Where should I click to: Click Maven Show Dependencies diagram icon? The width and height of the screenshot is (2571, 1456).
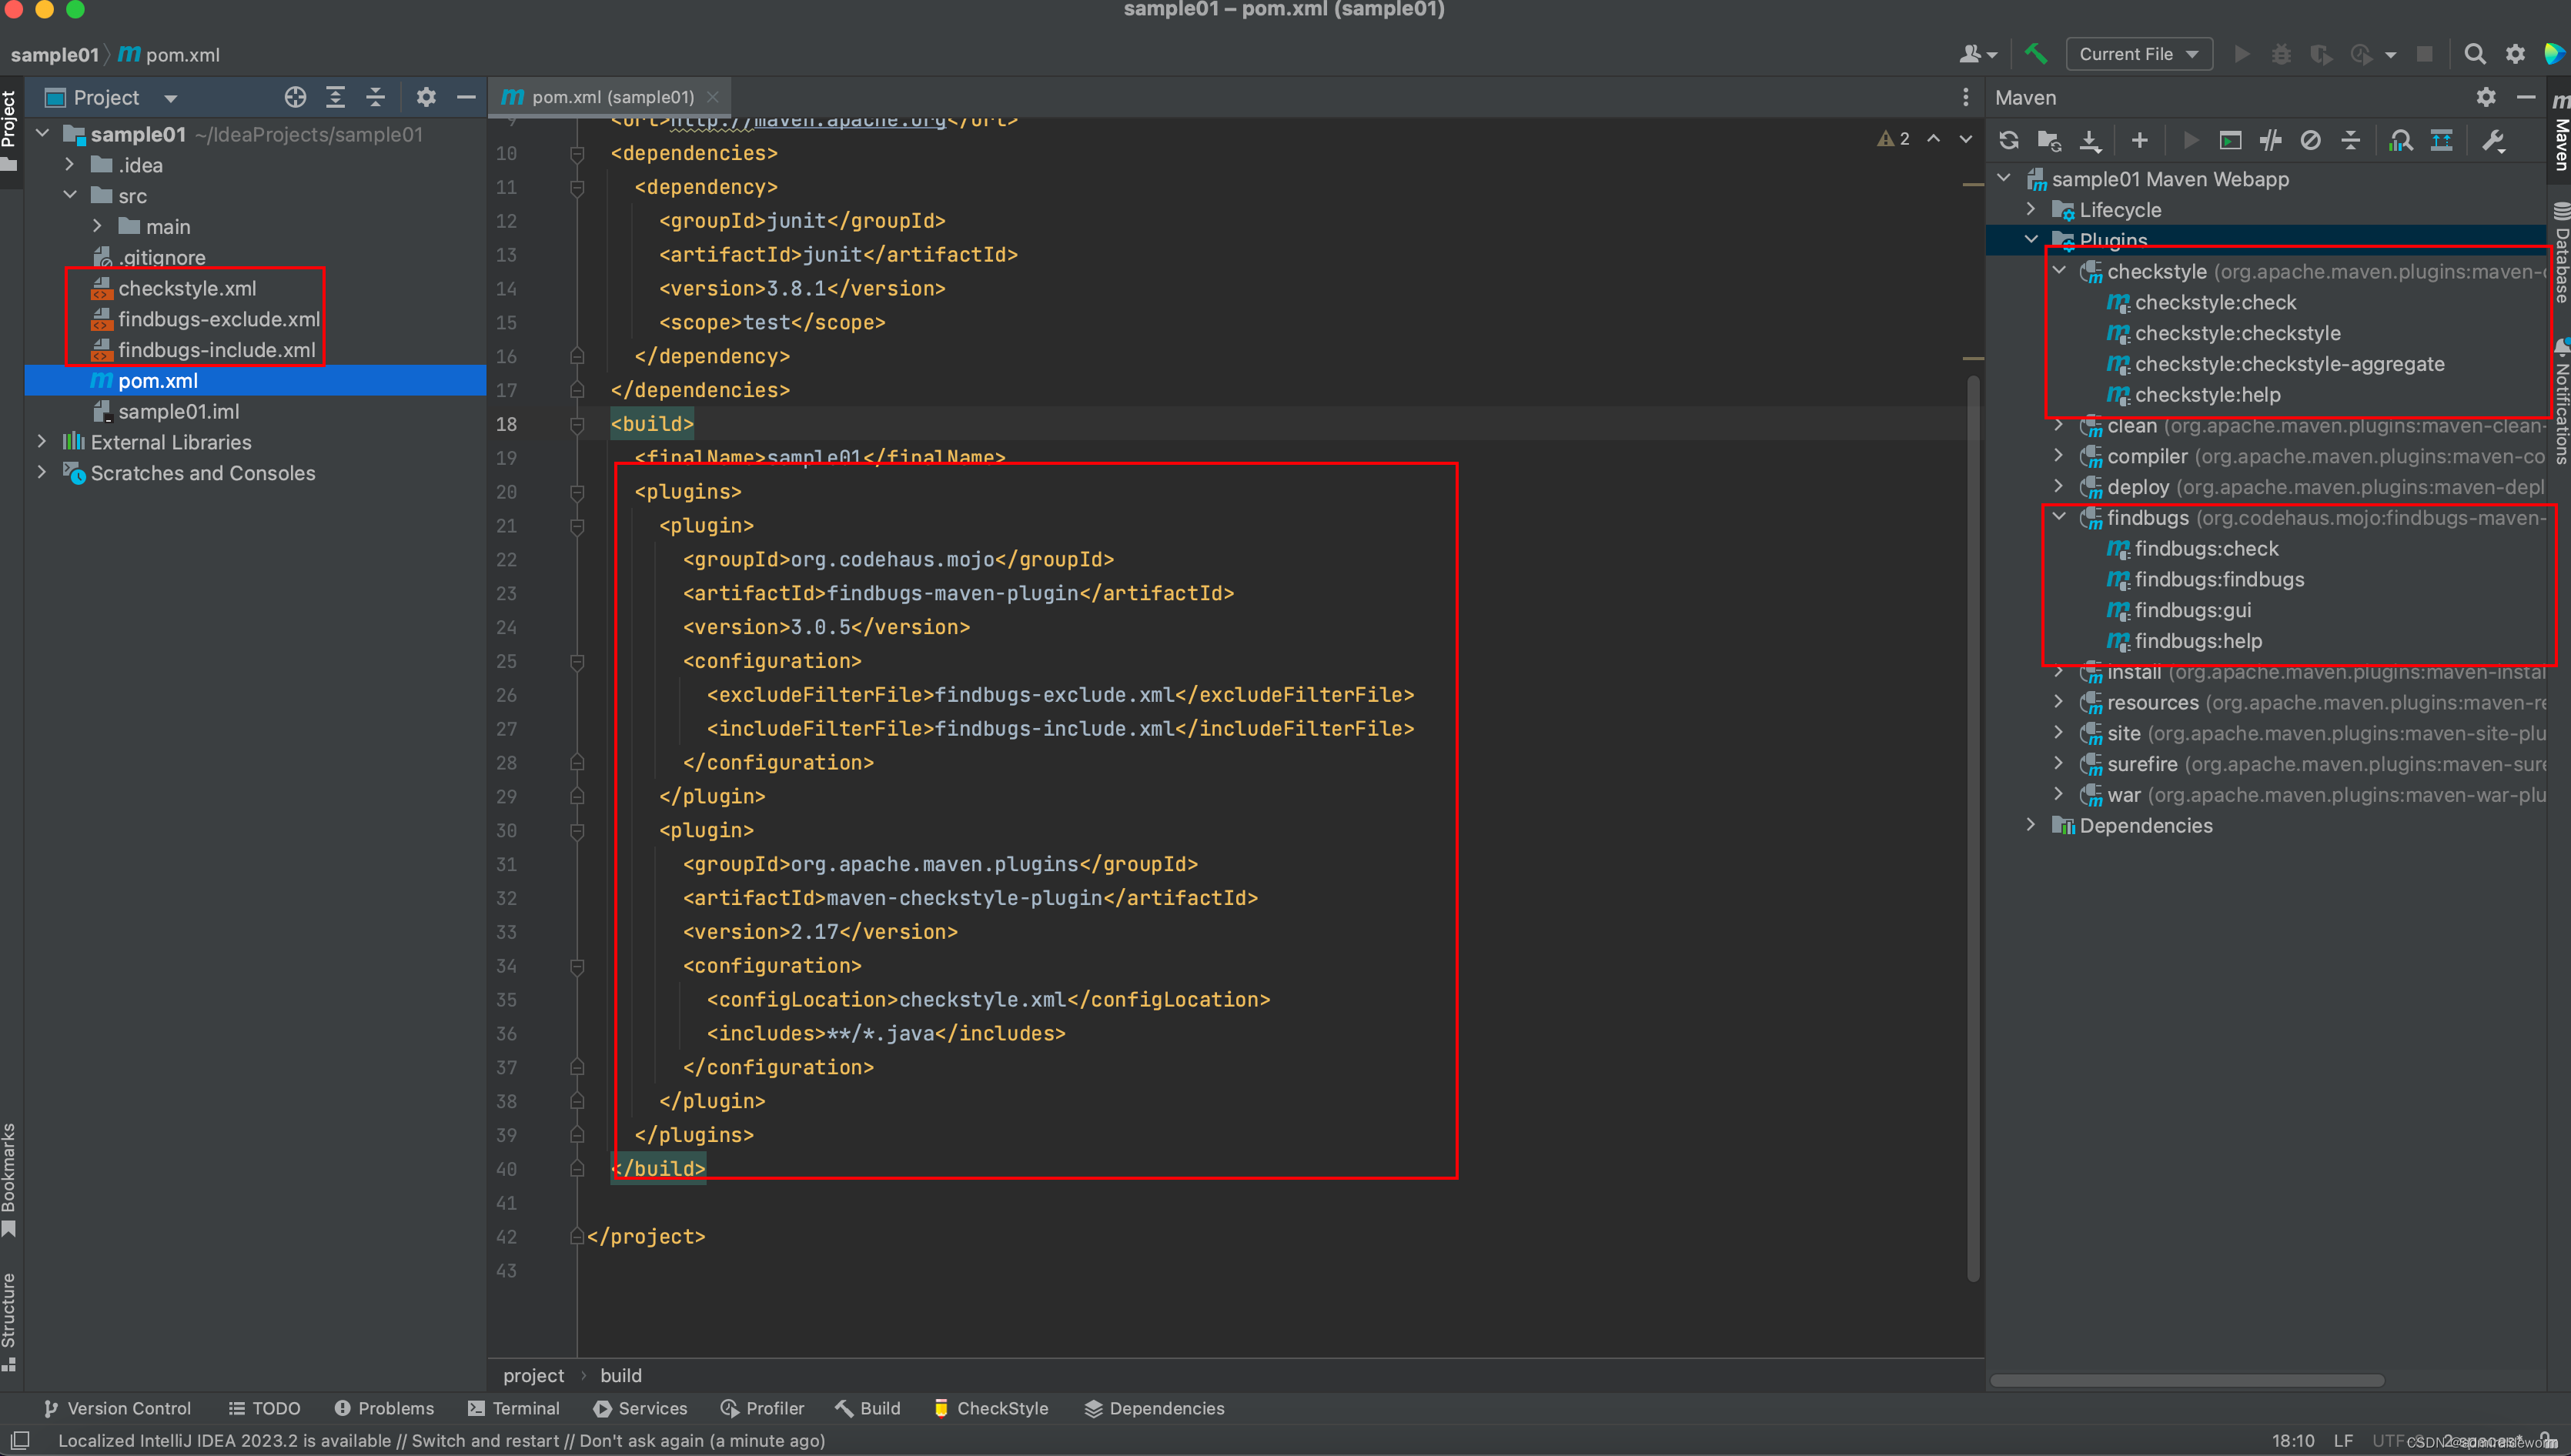coord(2441,140)
